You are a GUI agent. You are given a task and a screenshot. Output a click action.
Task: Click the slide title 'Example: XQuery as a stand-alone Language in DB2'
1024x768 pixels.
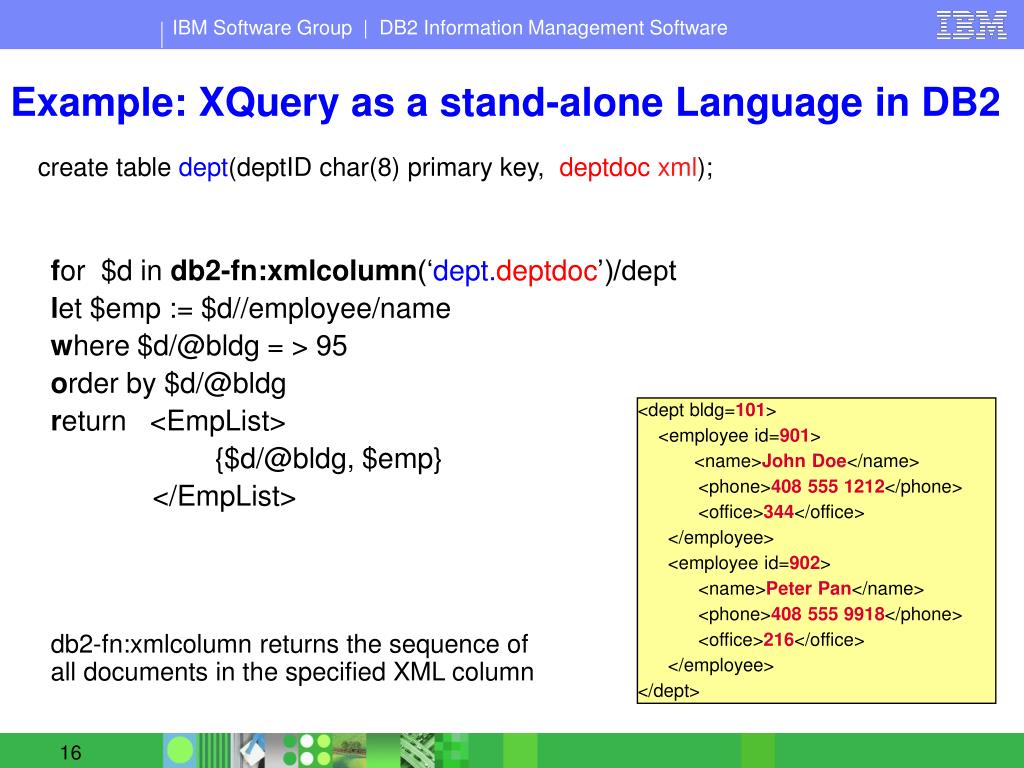click(505, 103)
